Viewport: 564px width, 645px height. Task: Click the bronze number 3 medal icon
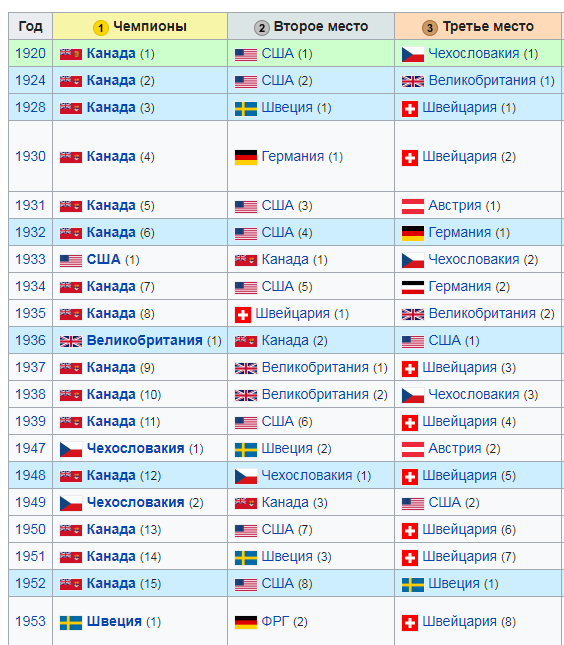pyautogui.click(x=430, y=28)
